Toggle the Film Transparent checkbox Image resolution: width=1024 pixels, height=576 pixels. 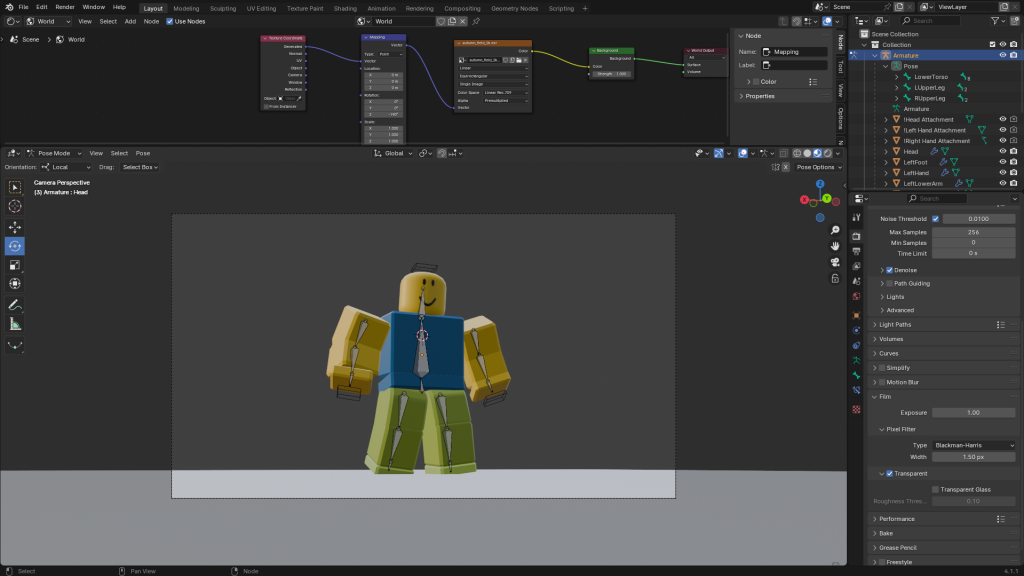[x=889, y=473]
